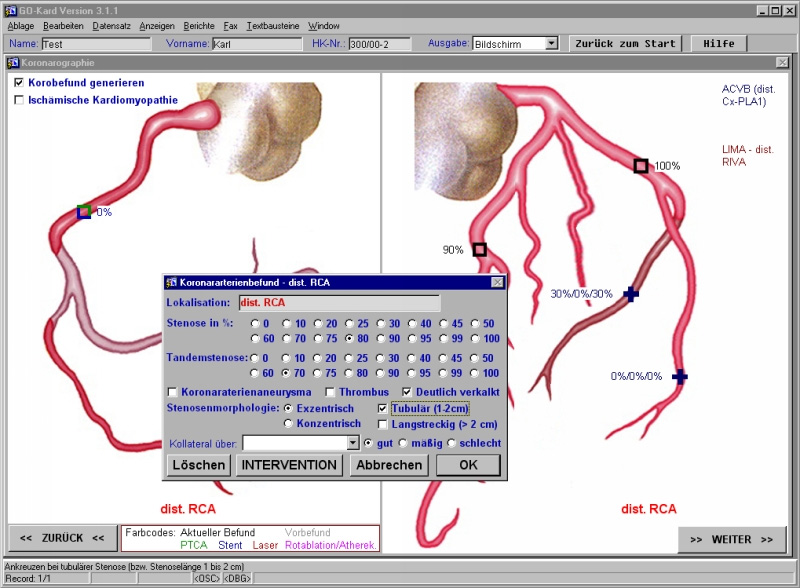Click the Stent color code label
Viewport: 800px width, 588px height.
230,545
